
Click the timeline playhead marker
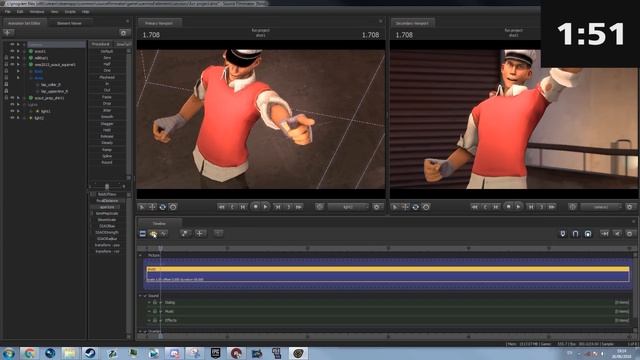pos(160,248)
